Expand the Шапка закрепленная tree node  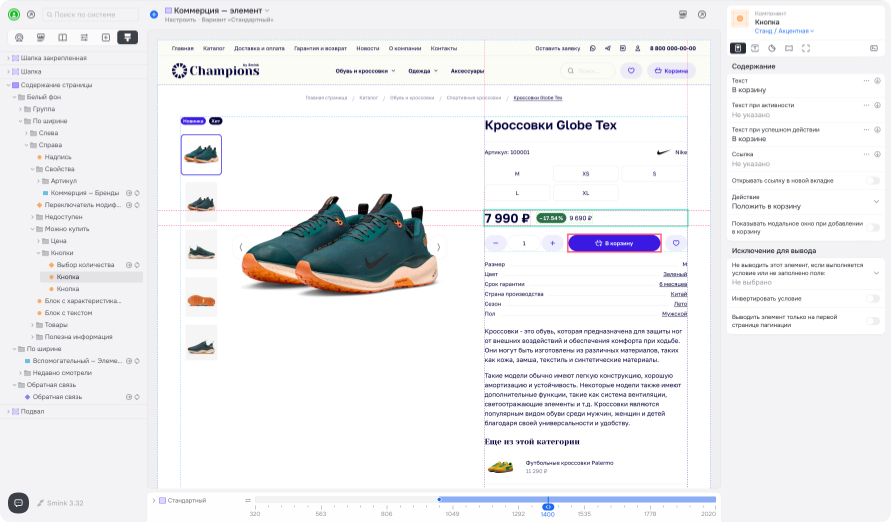tap(9, 58)
